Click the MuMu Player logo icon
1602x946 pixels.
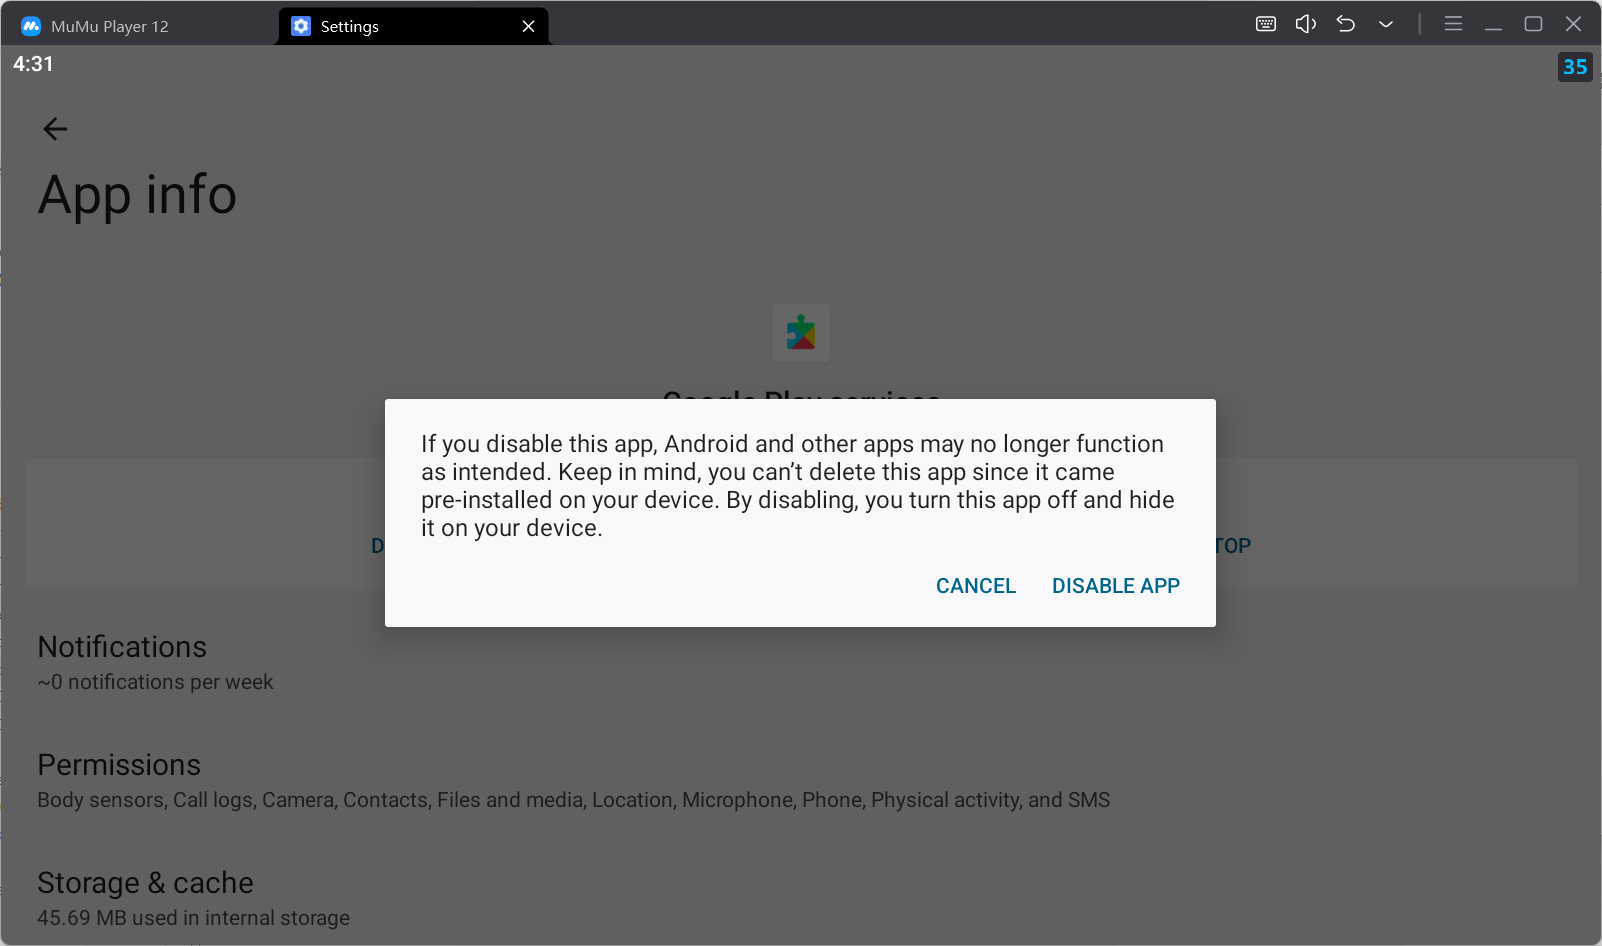(x=31, y=25)
